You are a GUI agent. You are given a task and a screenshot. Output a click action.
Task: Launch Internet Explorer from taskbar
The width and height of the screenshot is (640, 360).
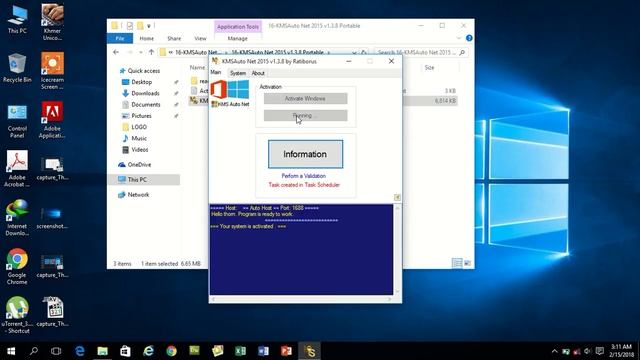tap(148, 351)
